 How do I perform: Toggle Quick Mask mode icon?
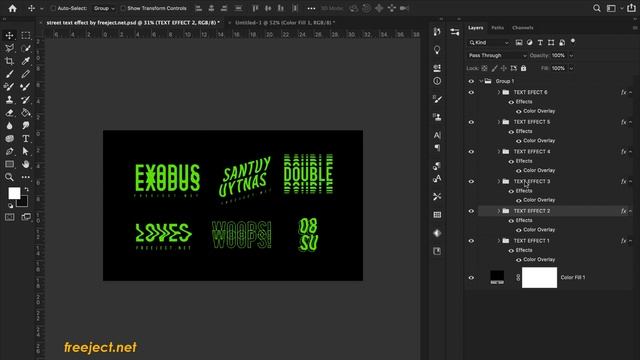pyautogui.click(x=9, y=217)
